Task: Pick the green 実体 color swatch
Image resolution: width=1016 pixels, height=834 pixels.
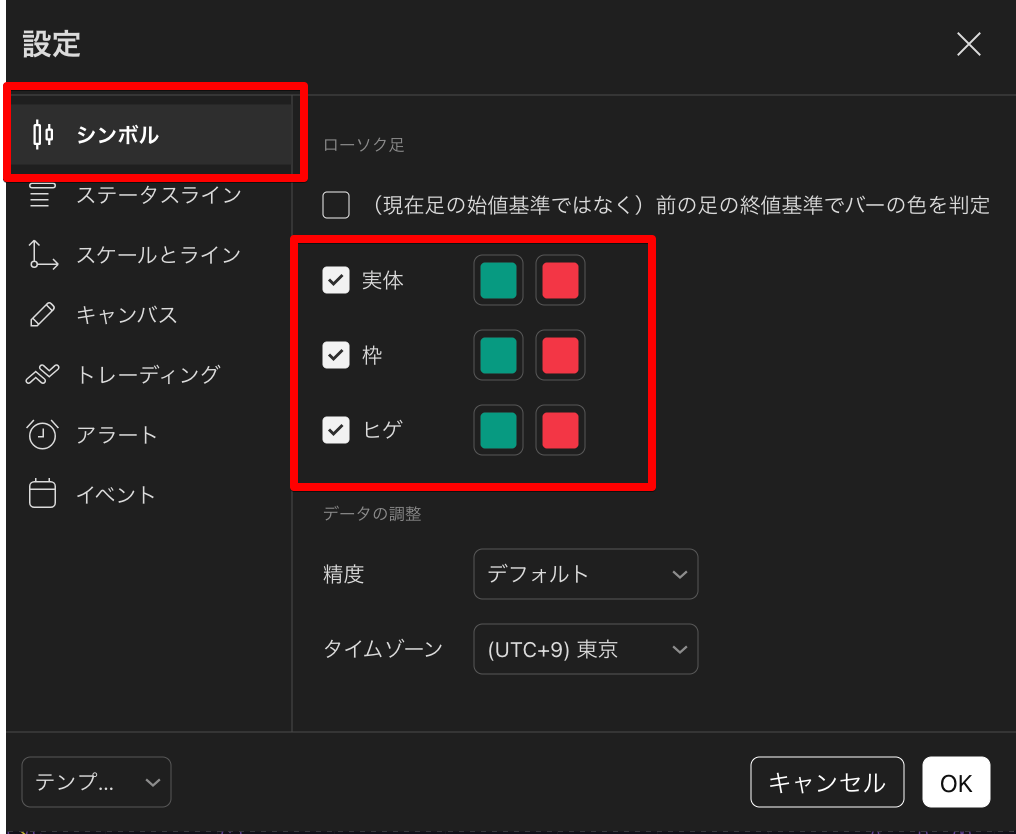Action: [x=498, y=280]
